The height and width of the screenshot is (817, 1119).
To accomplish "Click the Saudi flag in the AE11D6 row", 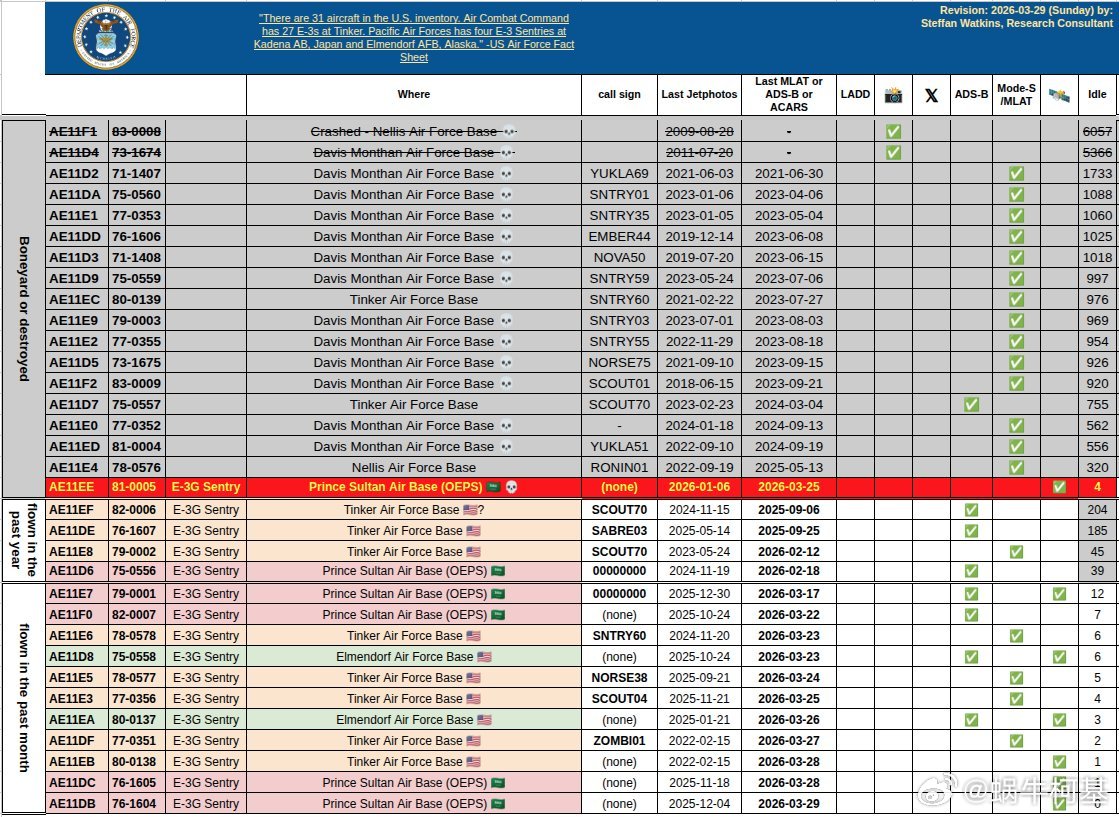I will pos(498,571).
